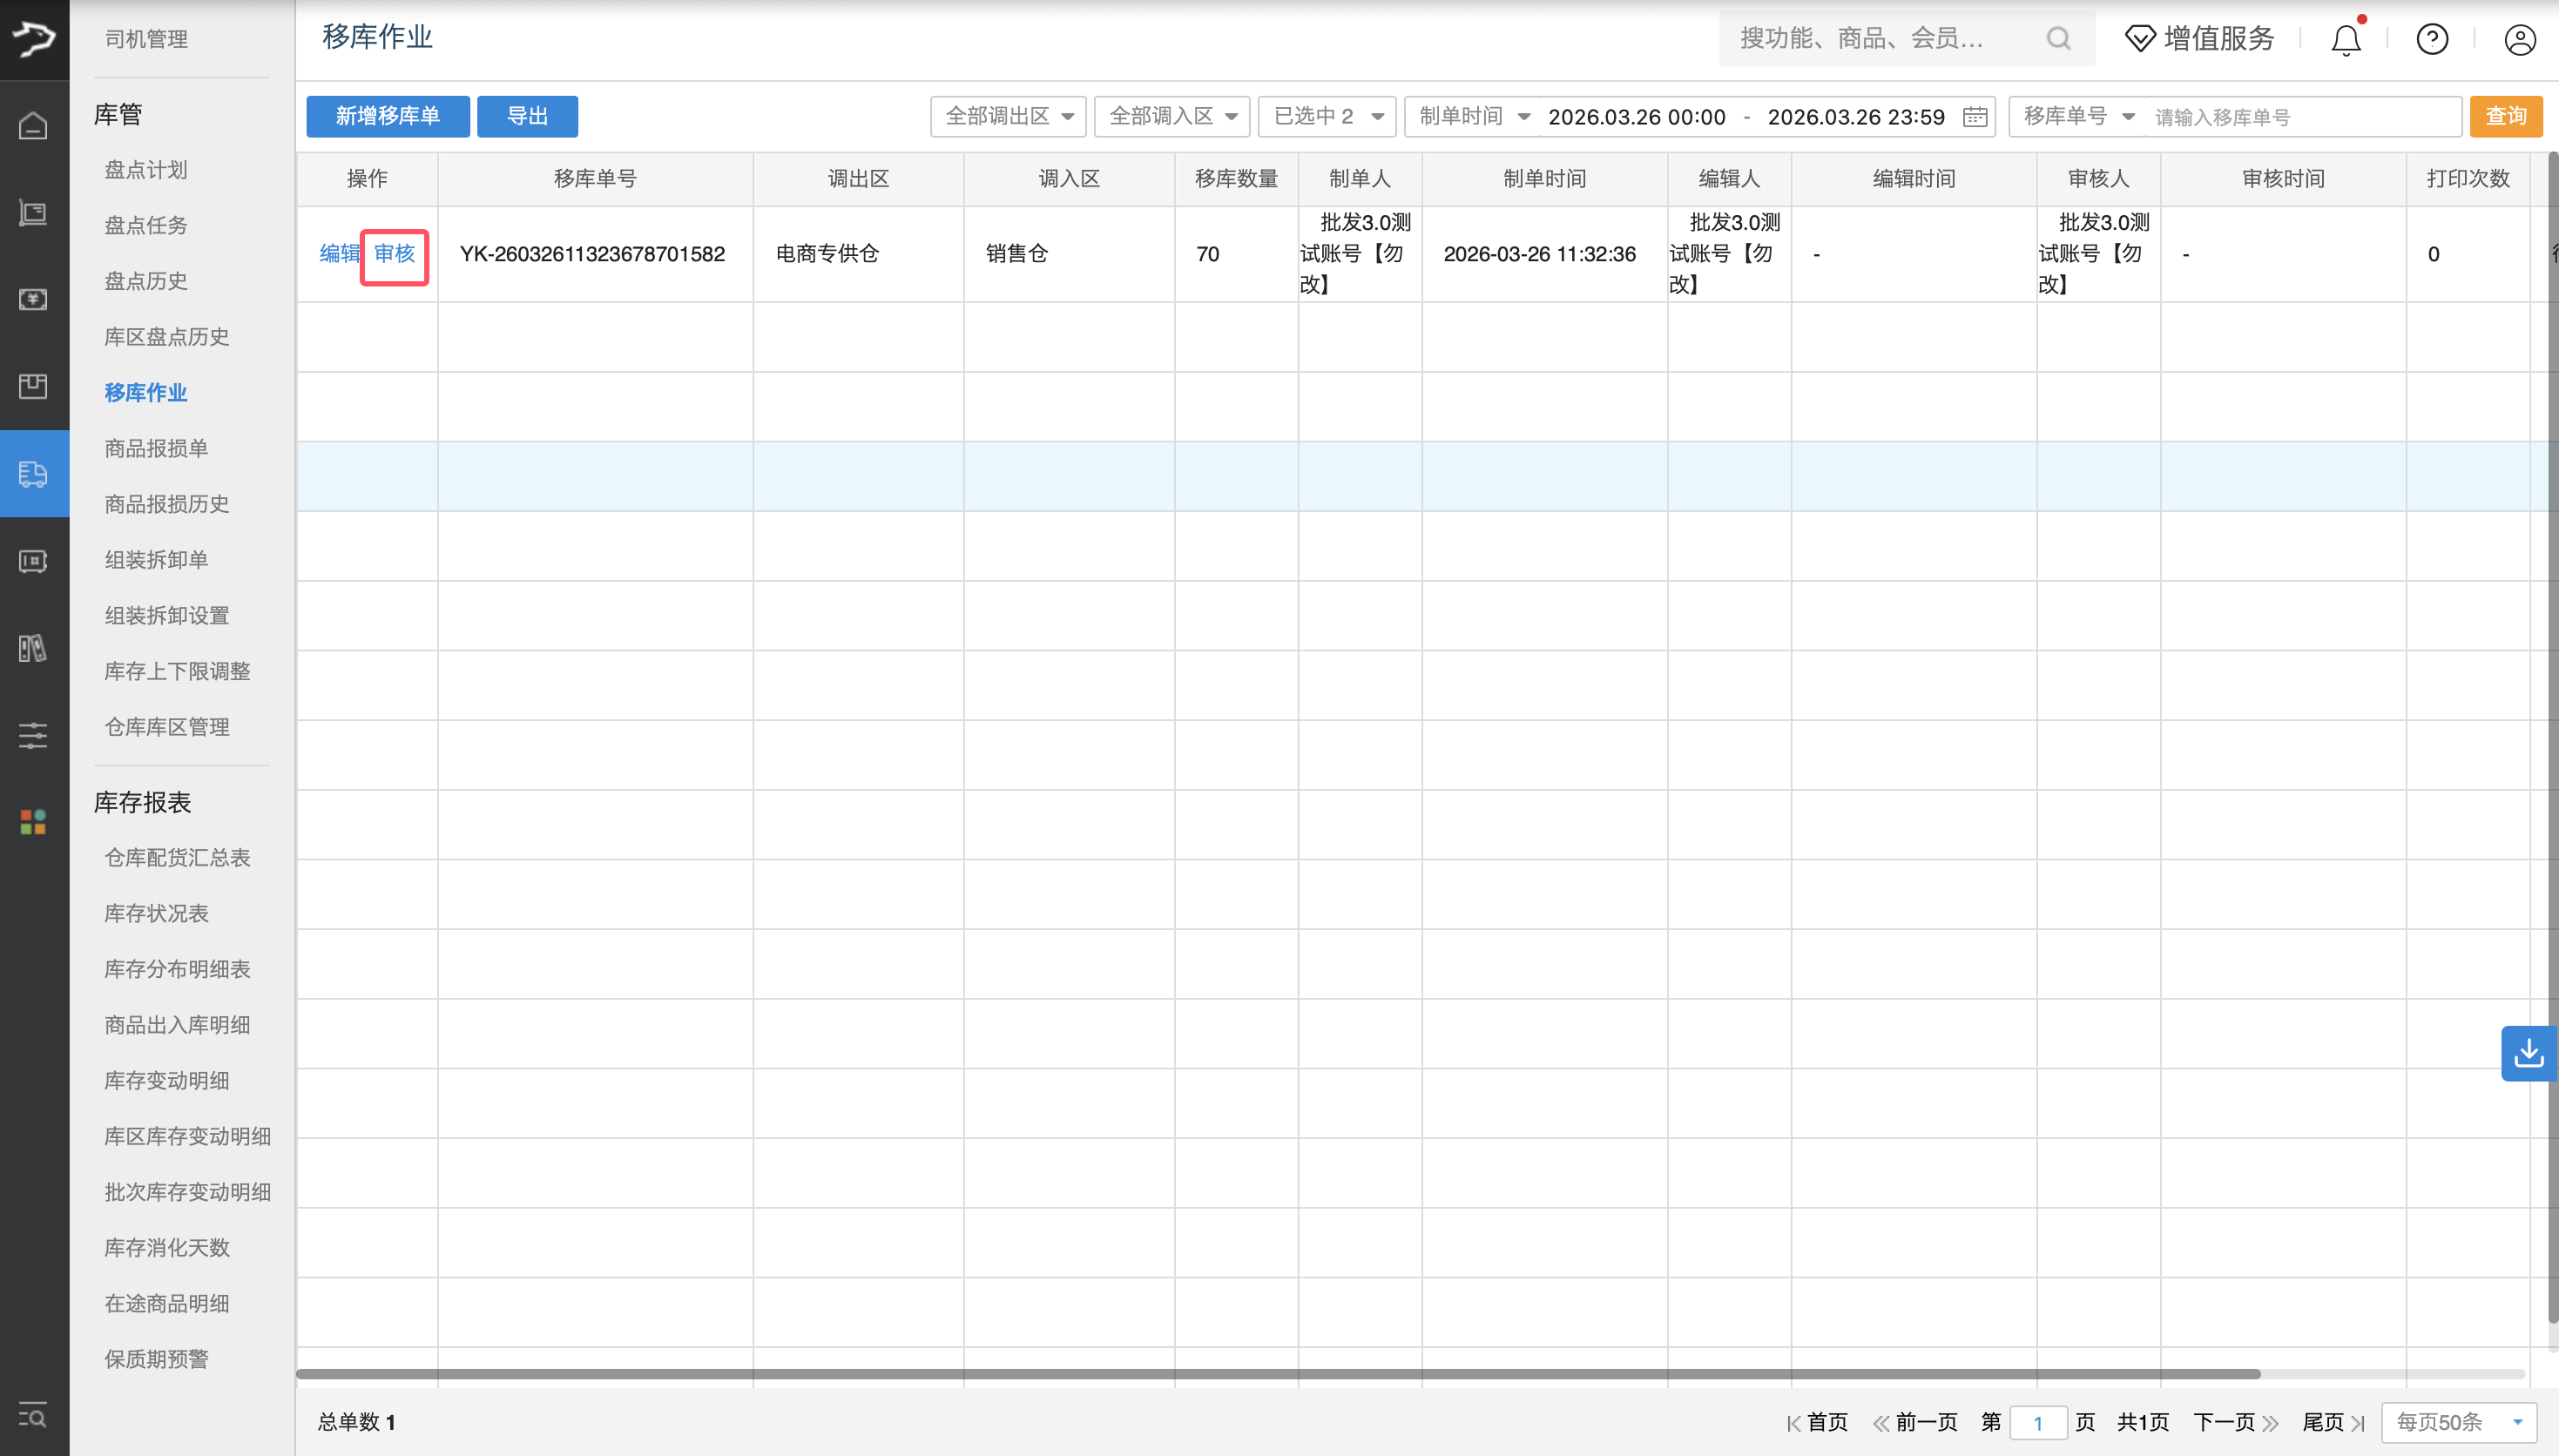This screenshot has height=1456, width=2559.
Task: Click the 新增移库单 button
Action: click(387, 116)
